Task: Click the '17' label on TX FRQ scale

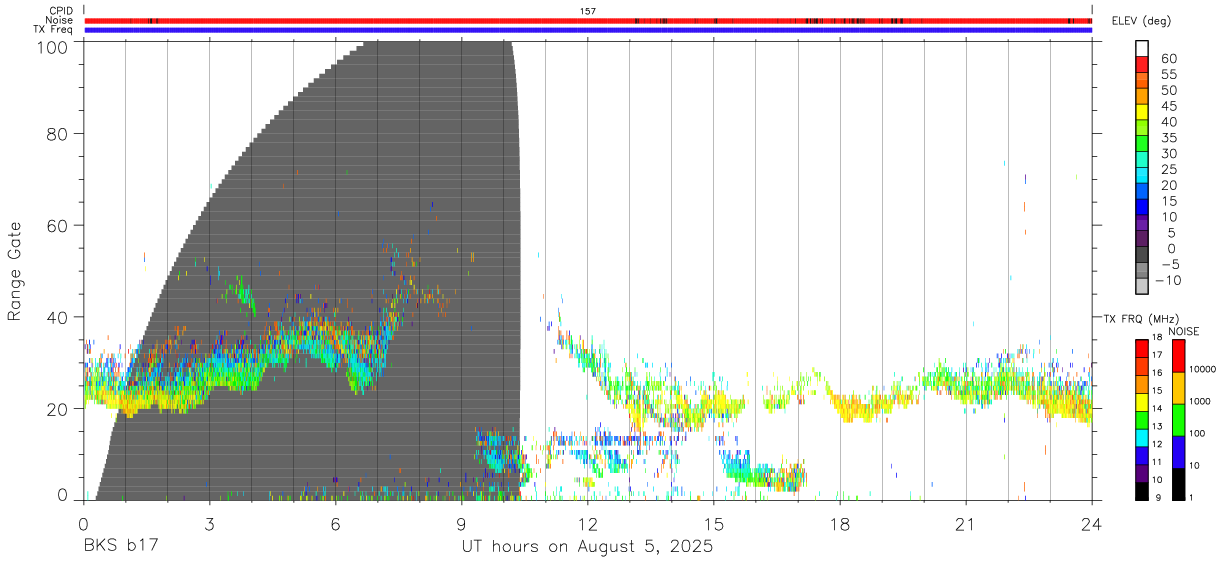Action: pos(1157,355)
